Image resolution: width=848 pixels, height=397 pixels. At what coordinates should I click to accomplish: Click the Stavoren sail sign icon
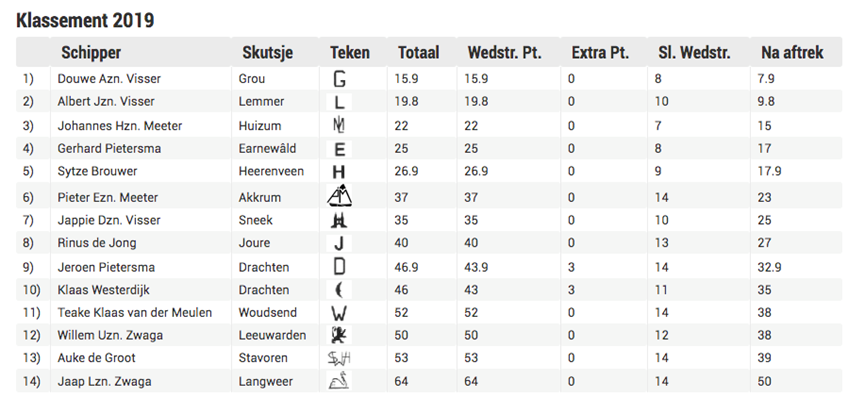(x=339, y=358)
